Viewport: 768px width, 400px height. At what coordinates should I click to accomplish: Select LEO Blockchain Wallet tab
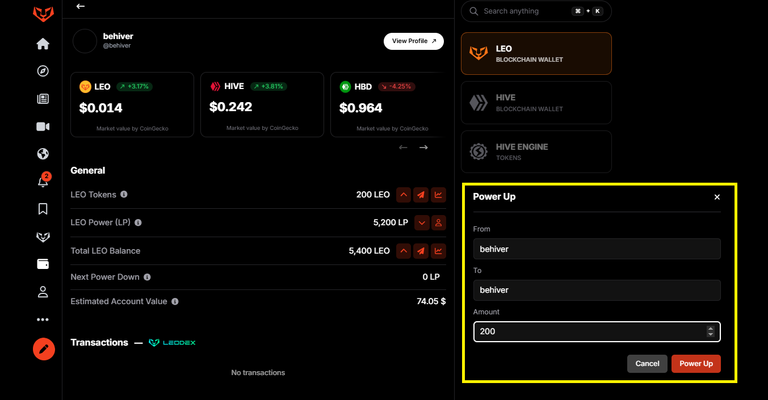(x=536, y=53)
